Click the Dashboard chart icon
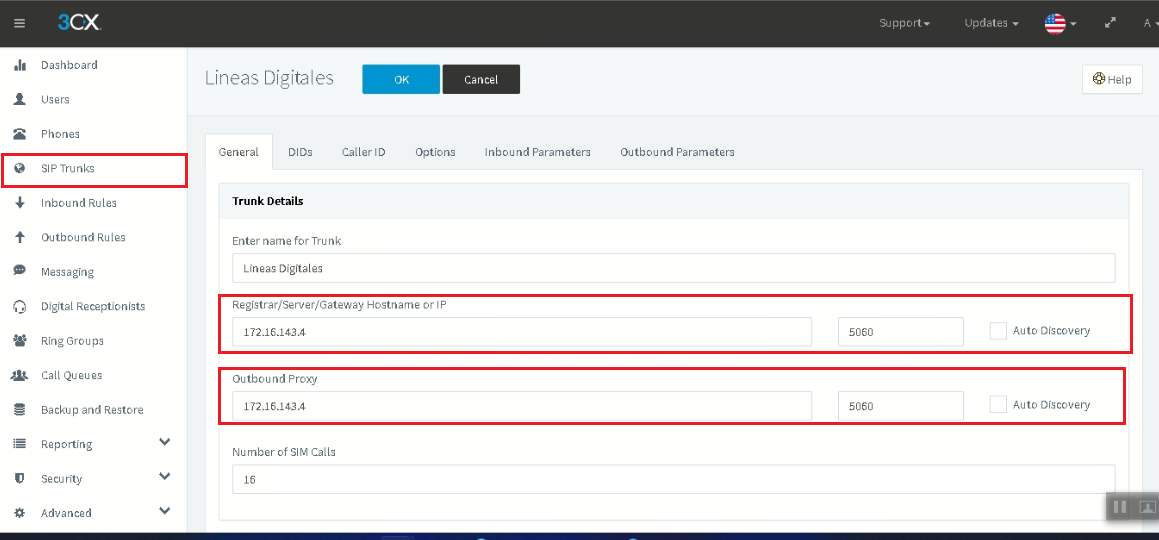 [x=20, y=65]
